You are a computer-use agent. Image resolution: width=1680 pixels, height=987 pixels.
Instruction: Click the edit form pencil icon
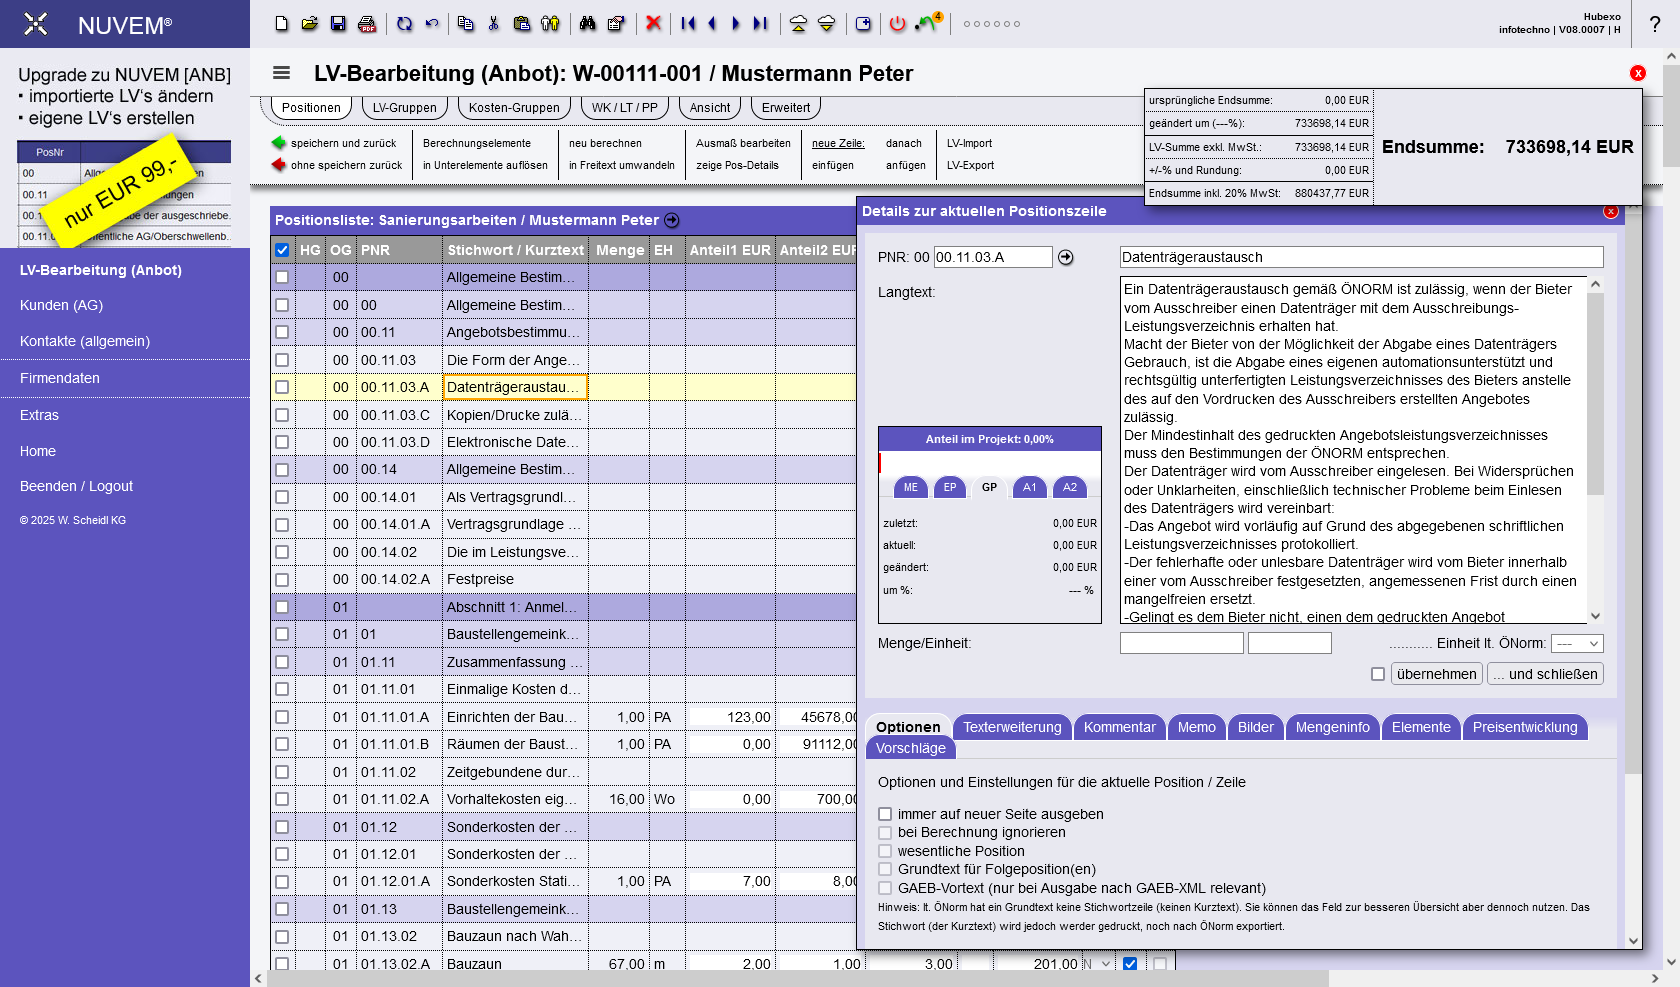(616, 23)
